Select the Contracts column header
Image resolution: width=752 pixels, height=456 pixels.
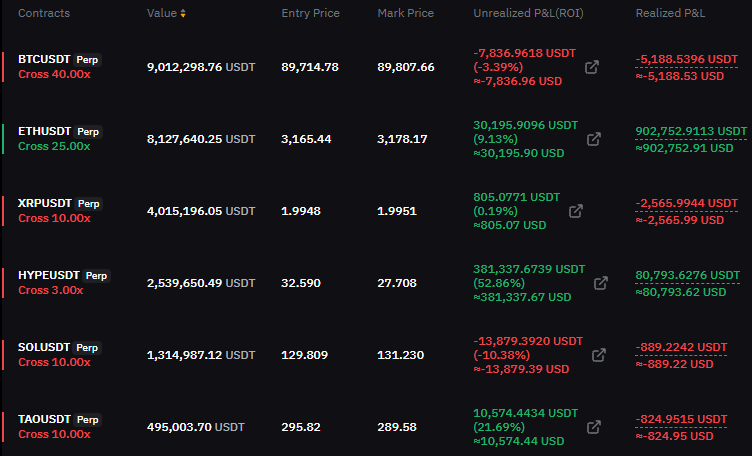(44, 13)
